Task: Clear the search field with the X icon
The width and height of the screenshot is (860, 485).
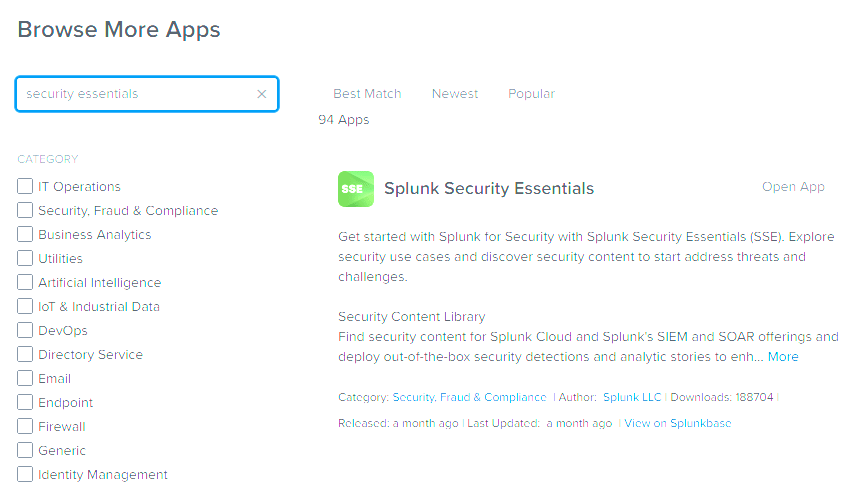Action: point(262,94)
